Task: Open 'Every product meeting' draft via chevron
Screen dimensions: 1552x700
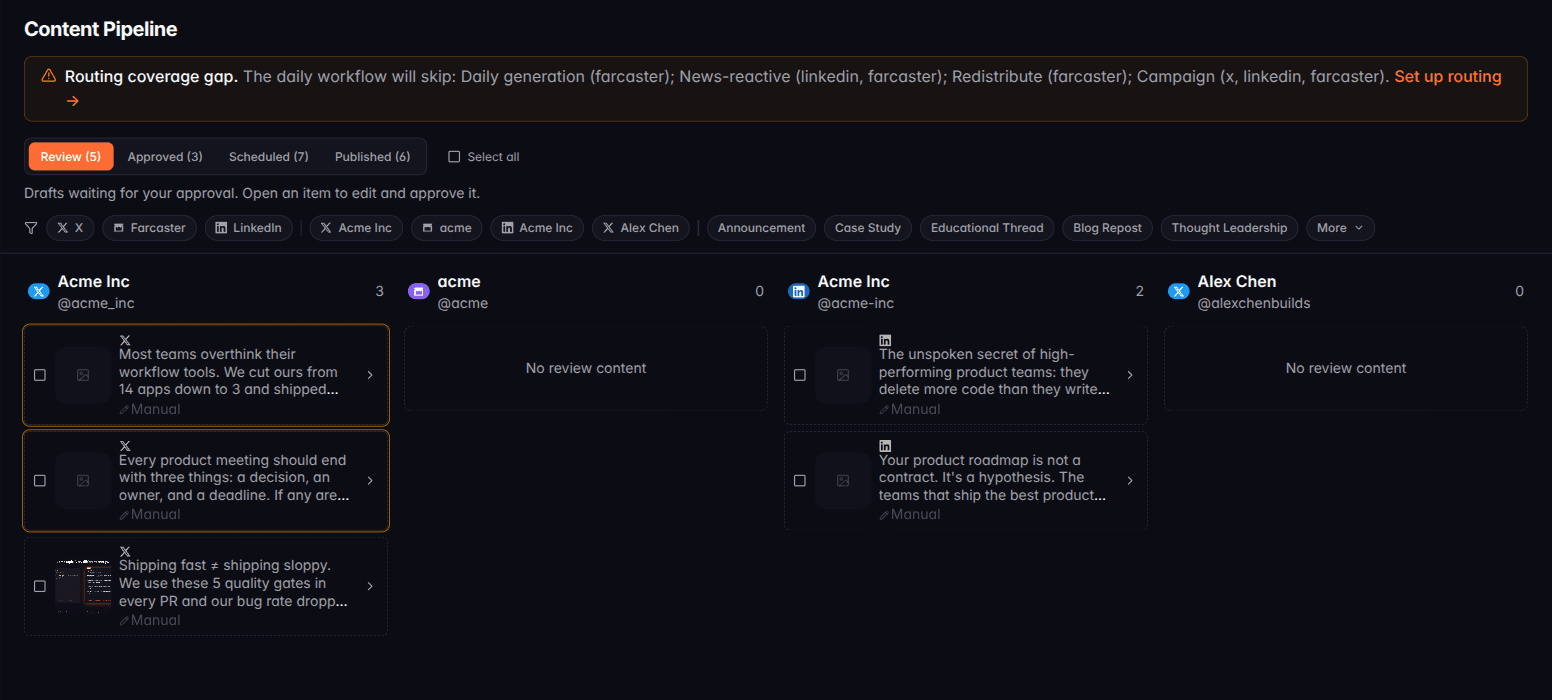Action: (370, 480)
